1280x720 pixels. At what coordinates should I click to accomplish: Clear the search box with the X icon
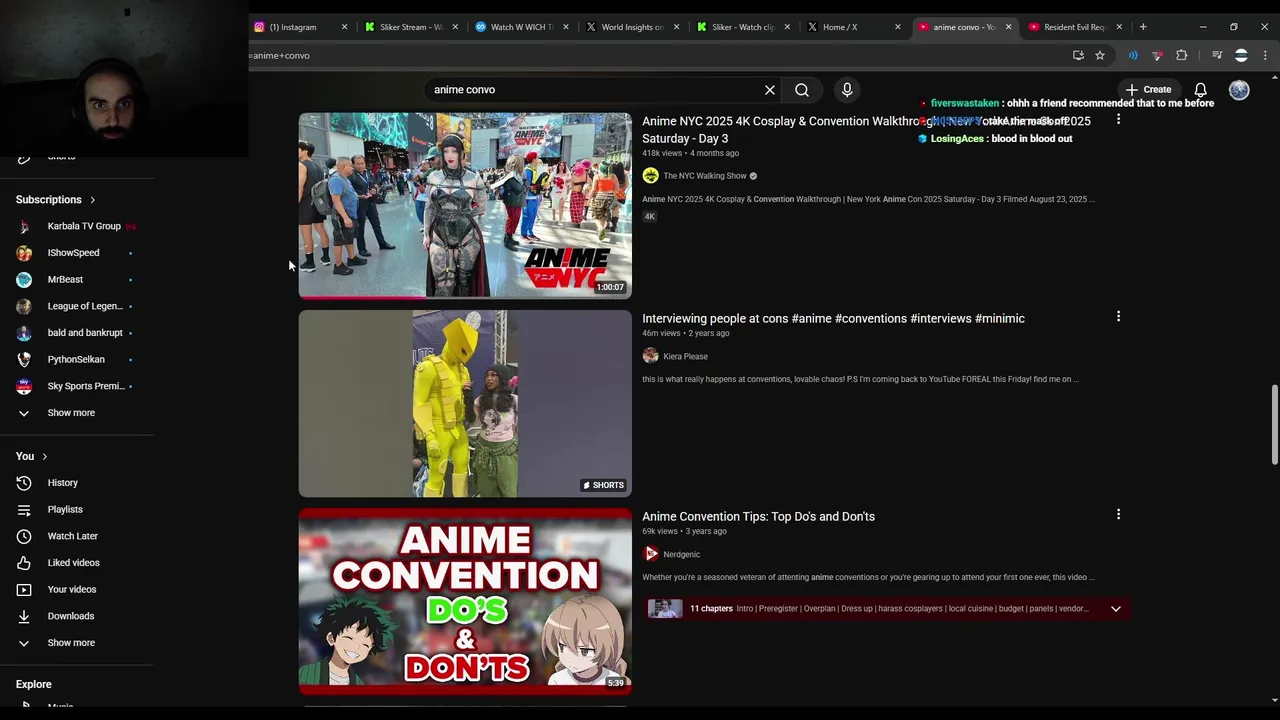point(770,90)
